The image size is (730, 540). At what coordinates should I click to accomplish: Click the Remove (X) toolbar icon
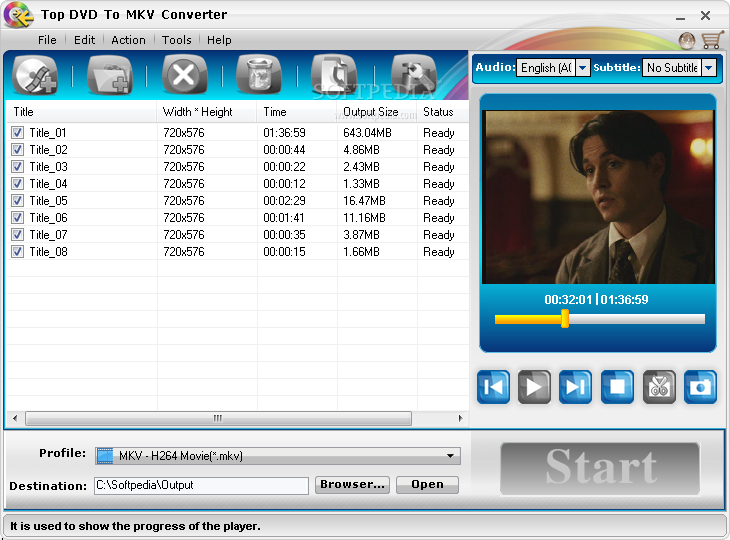click(184, 75)
